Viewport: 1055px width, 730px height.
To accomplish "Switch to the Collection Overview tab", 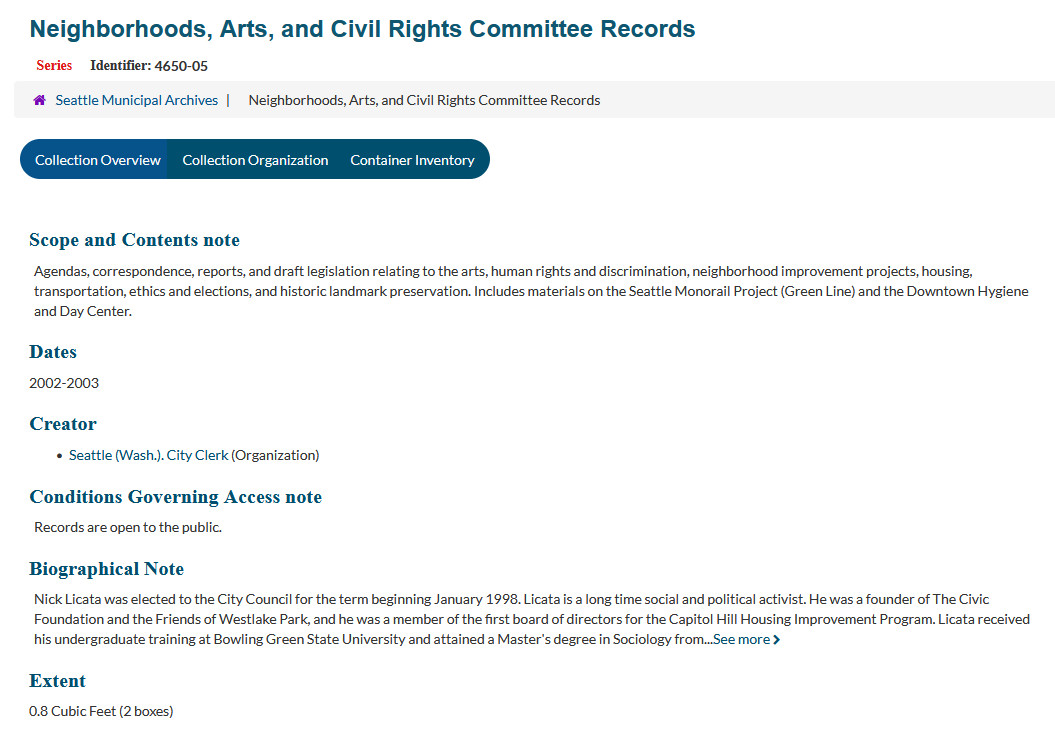I will 97,160.
